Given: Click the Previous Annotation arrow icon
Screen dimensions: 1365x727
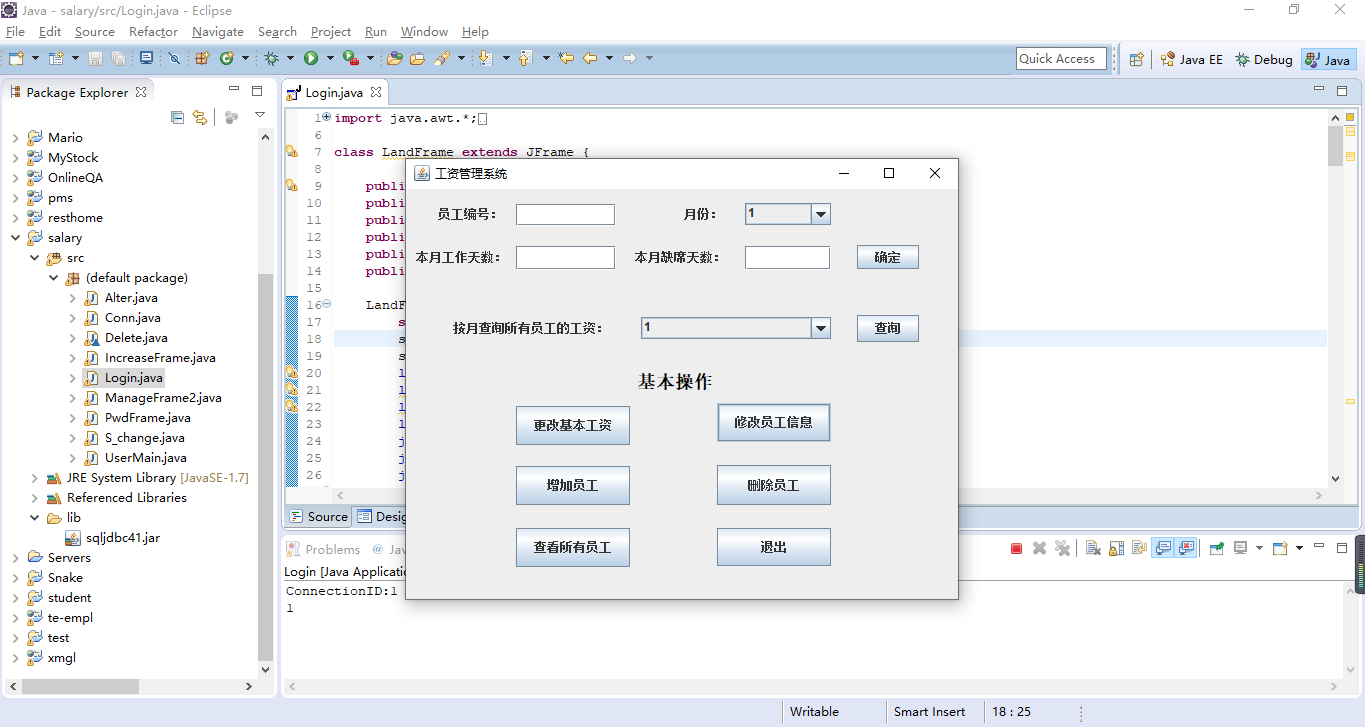Looking at the screenshot, I should [x=527, y=58].
